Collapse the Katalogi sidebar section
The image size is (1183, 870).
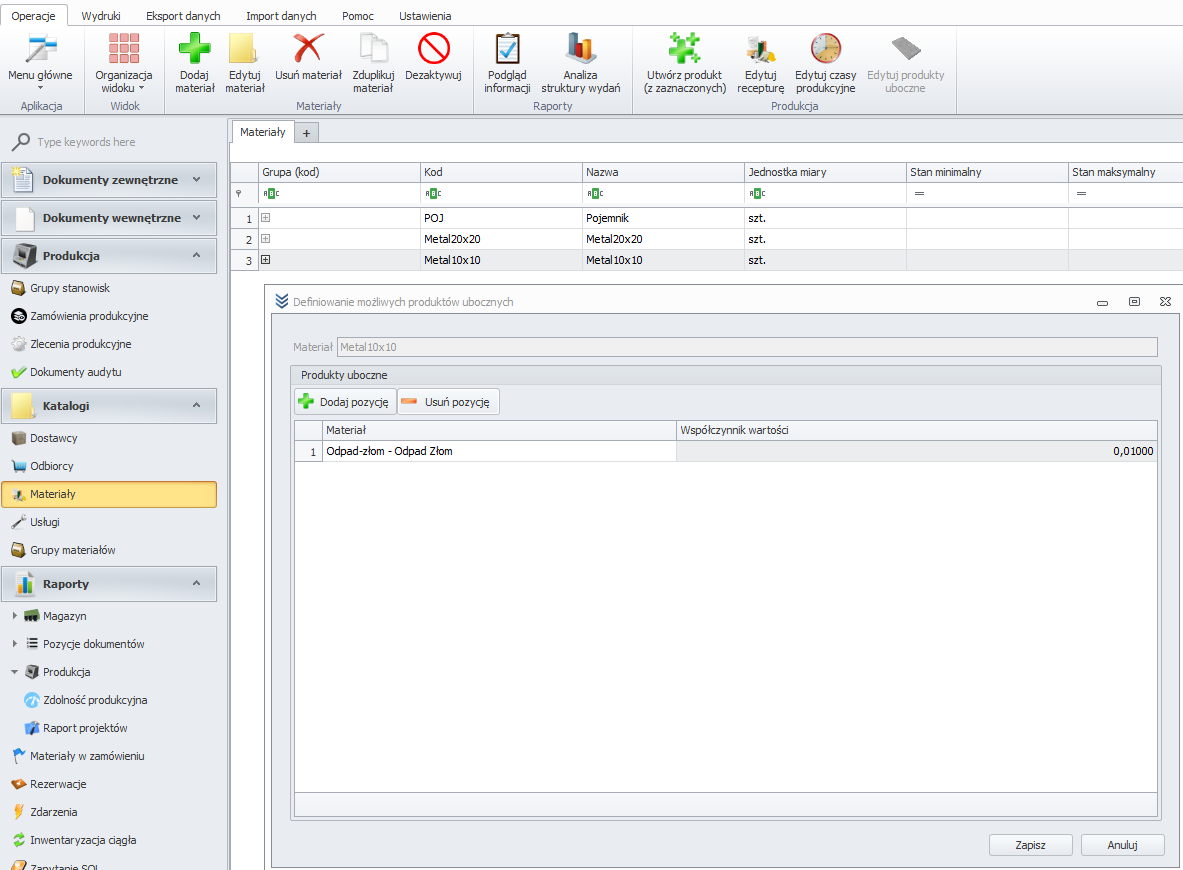(109, 406)
